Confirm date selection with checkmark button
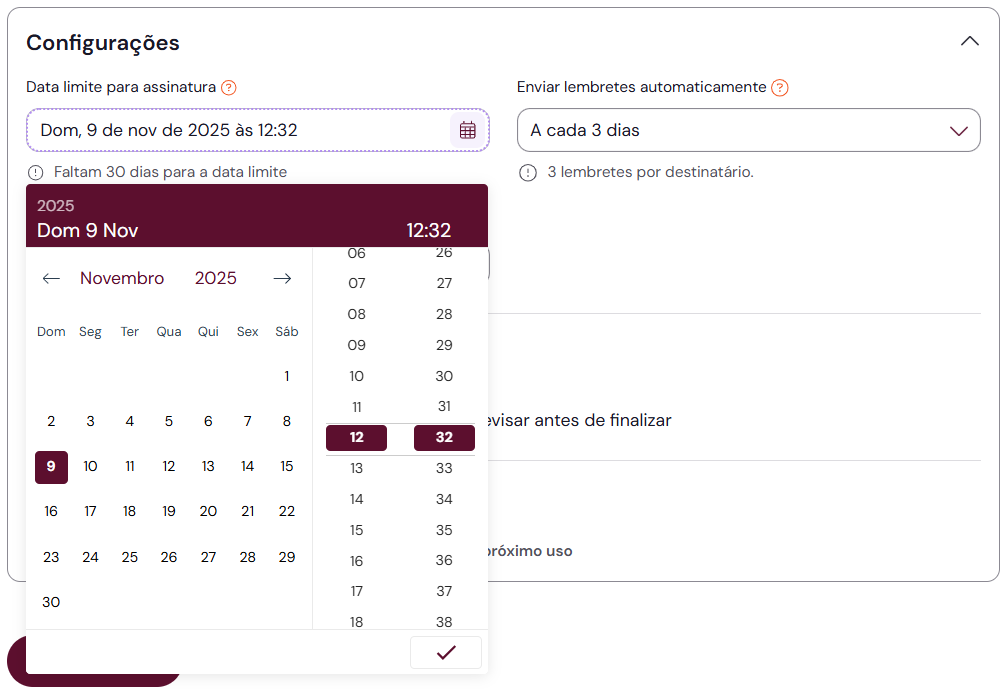 446,652
